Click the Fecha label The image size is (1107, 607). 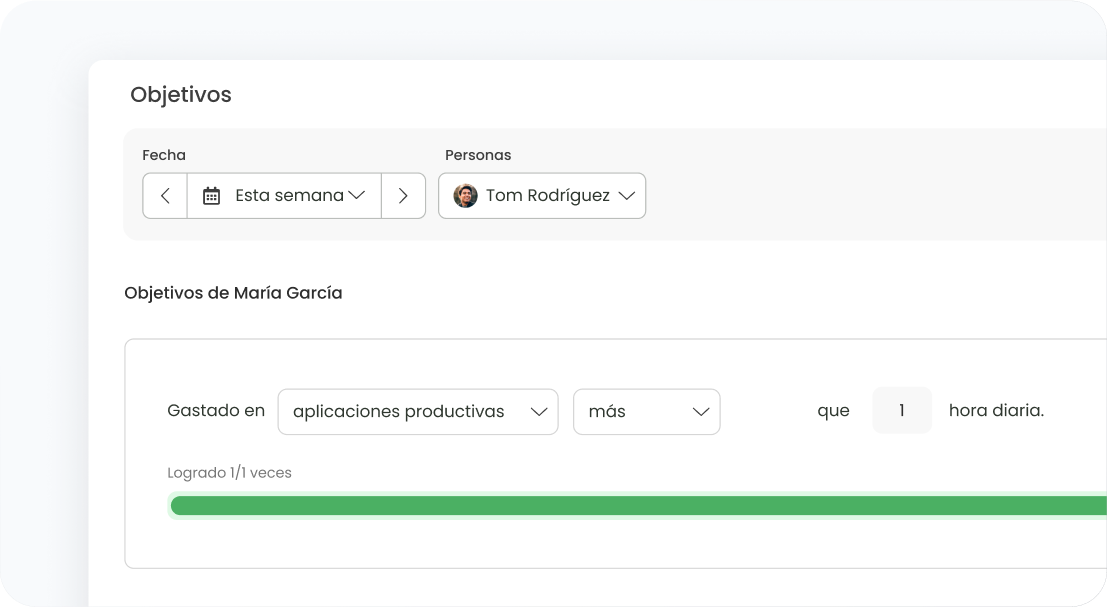coord(164,155)
